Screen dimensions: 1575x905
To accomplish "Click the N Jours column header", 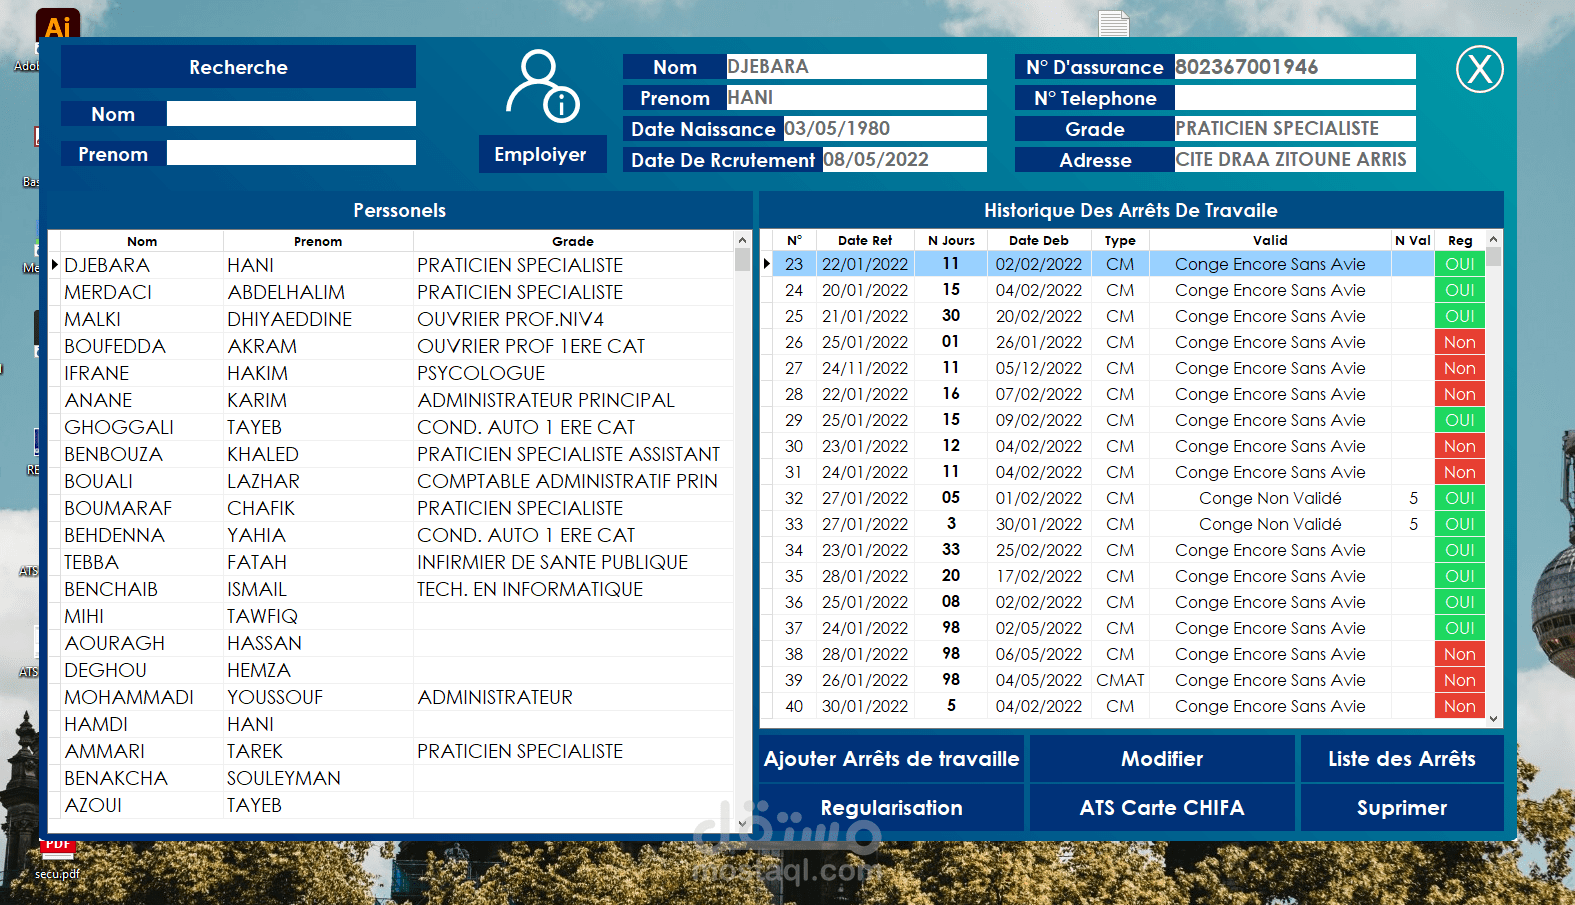I will pos(951,240).
